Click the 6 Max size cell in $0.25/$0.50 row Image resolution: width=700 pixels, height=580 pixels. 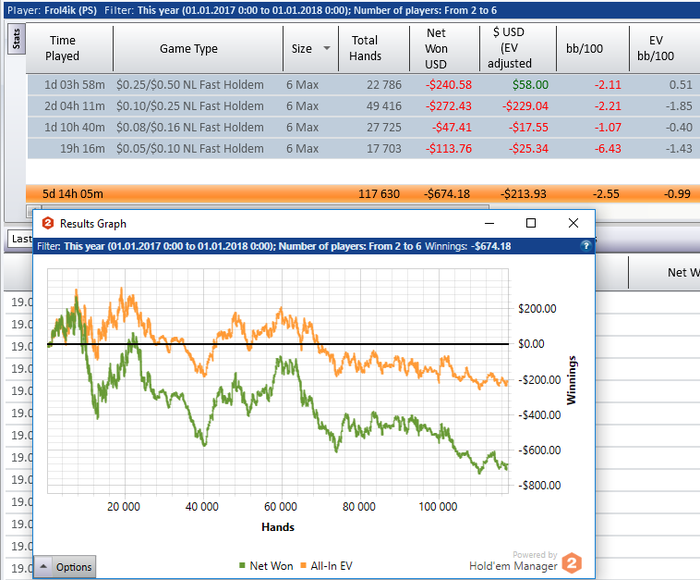tap(302, 85)
